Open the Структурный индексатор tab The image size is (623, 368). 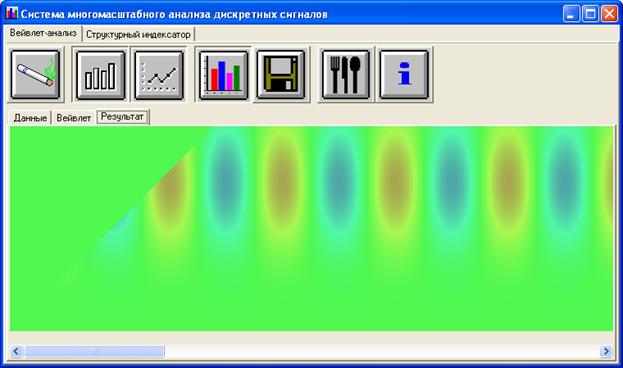click(x=138, y=35)
